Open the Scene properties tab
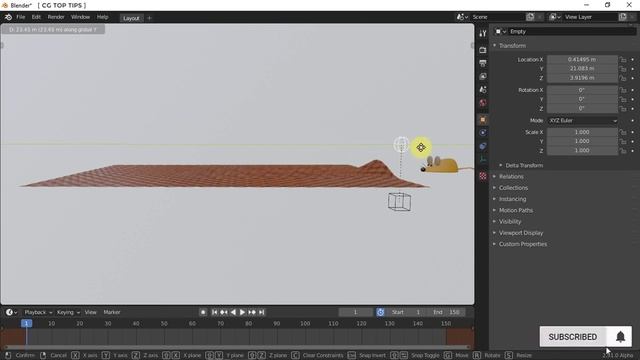The image size is (640, 360). click(x=483, y=89)
